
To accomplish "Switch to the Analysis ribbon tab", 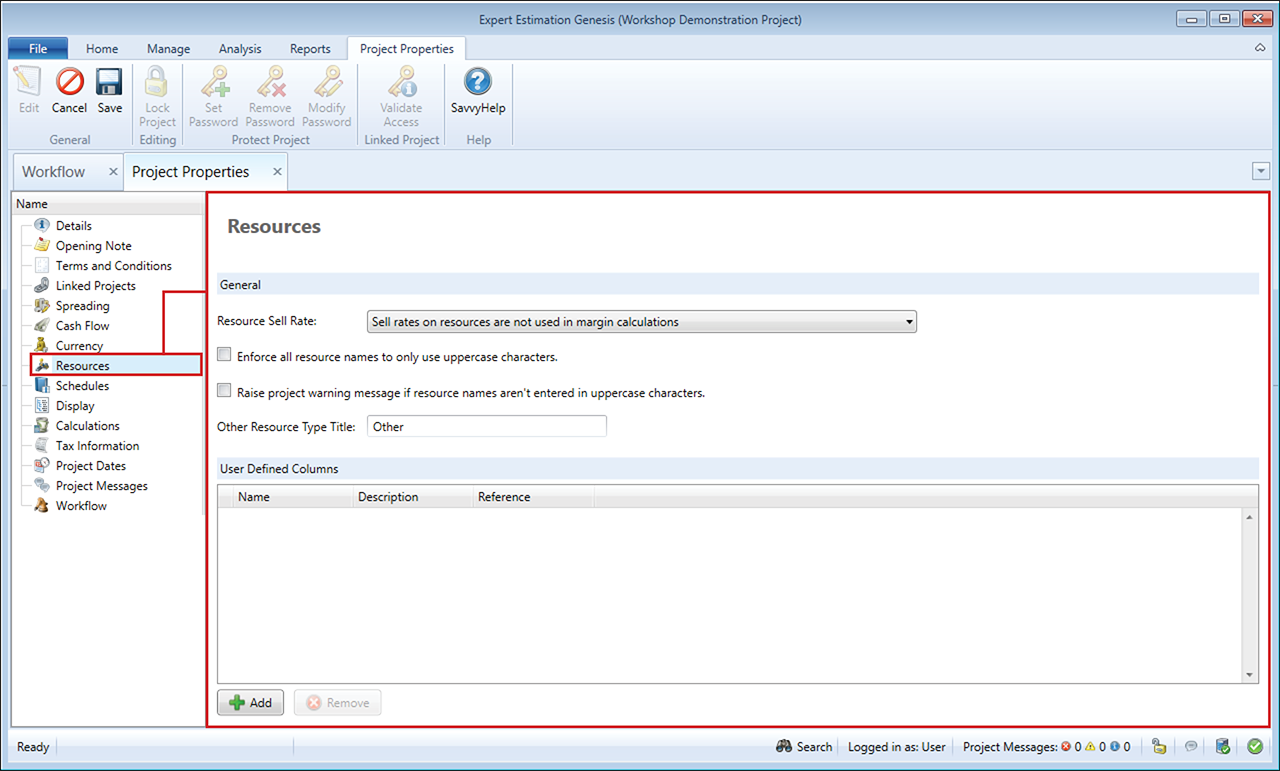I will (240, 49).
